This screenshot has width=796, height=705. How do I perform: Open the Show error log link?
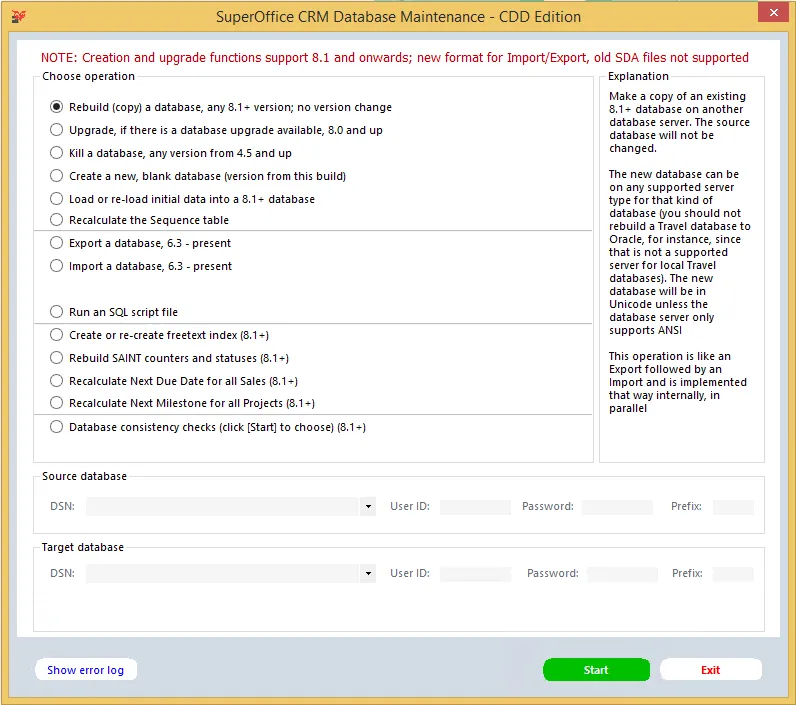coord(86,670)
